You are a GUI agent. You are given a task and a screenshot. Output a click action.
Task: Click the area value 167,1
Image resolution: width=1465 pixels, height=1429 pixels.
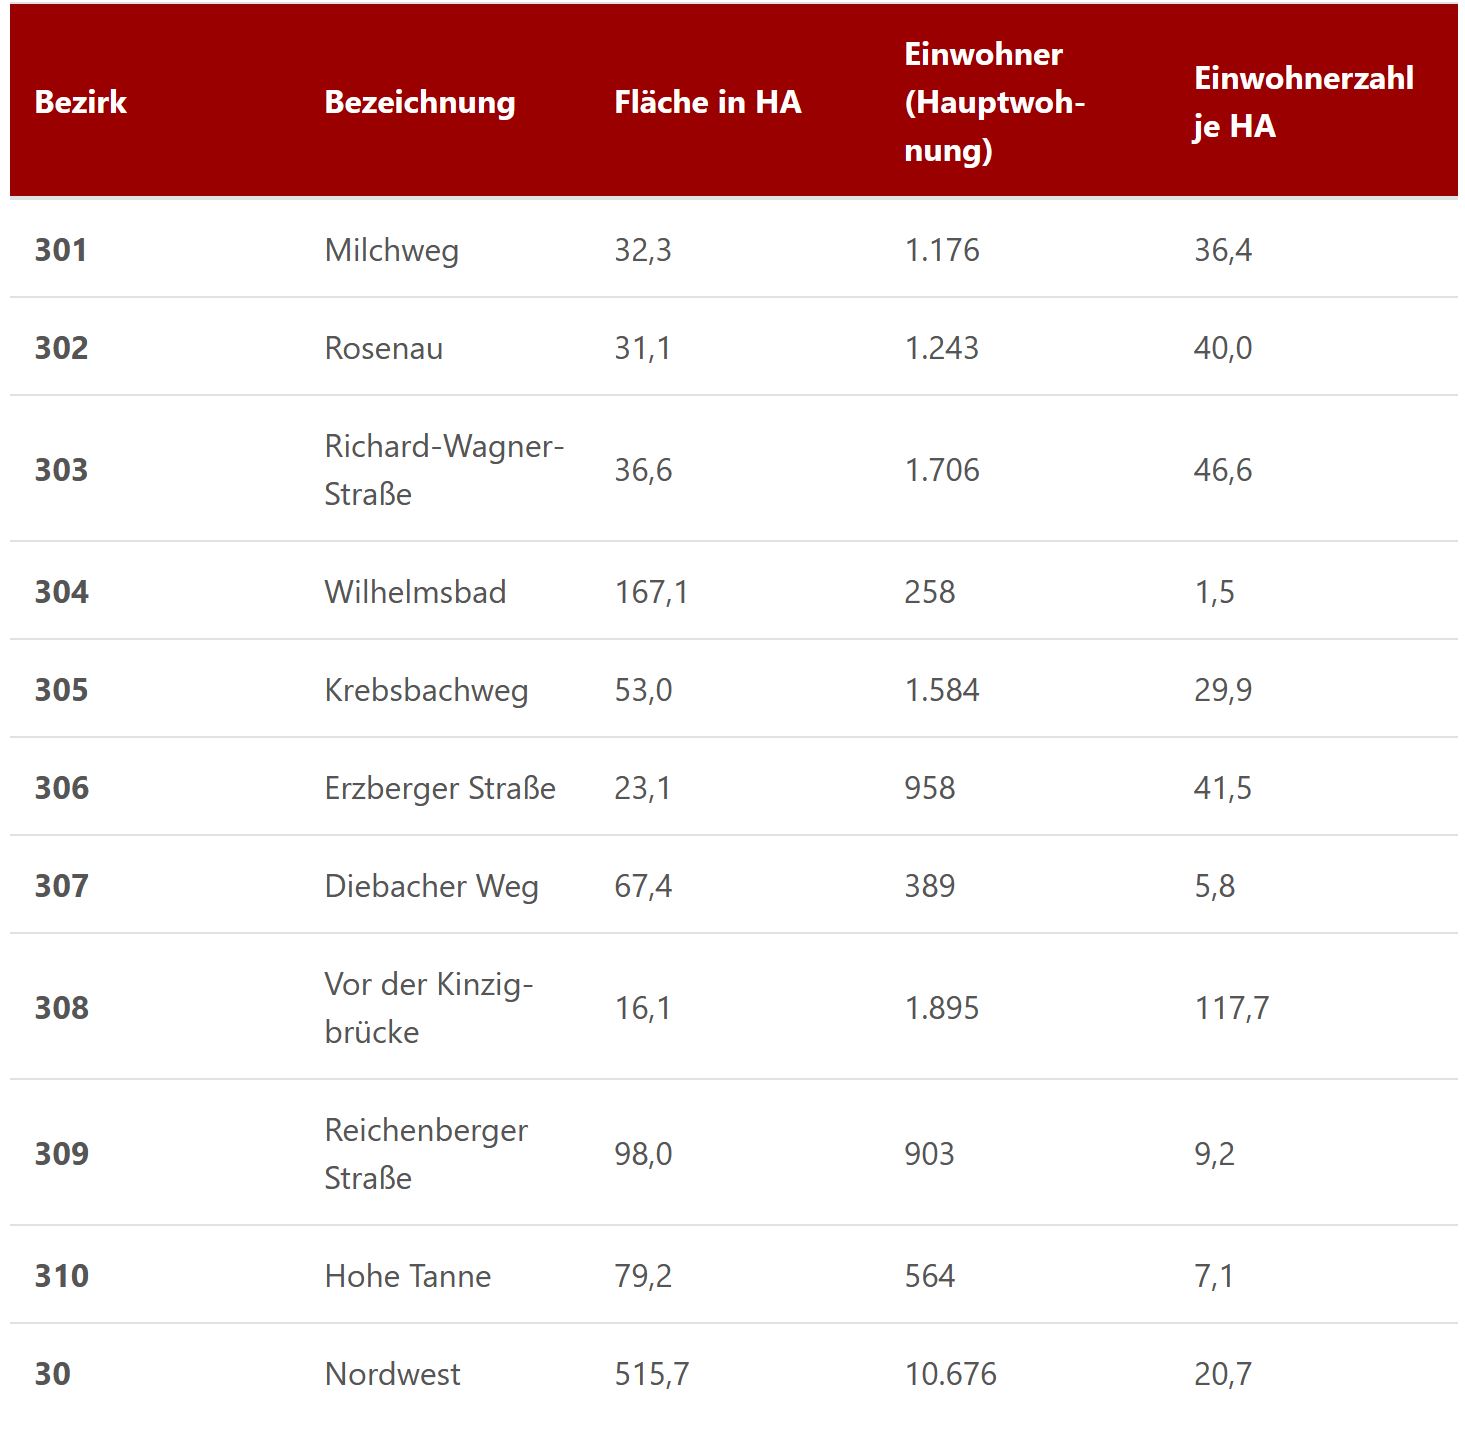coord(651,592)
